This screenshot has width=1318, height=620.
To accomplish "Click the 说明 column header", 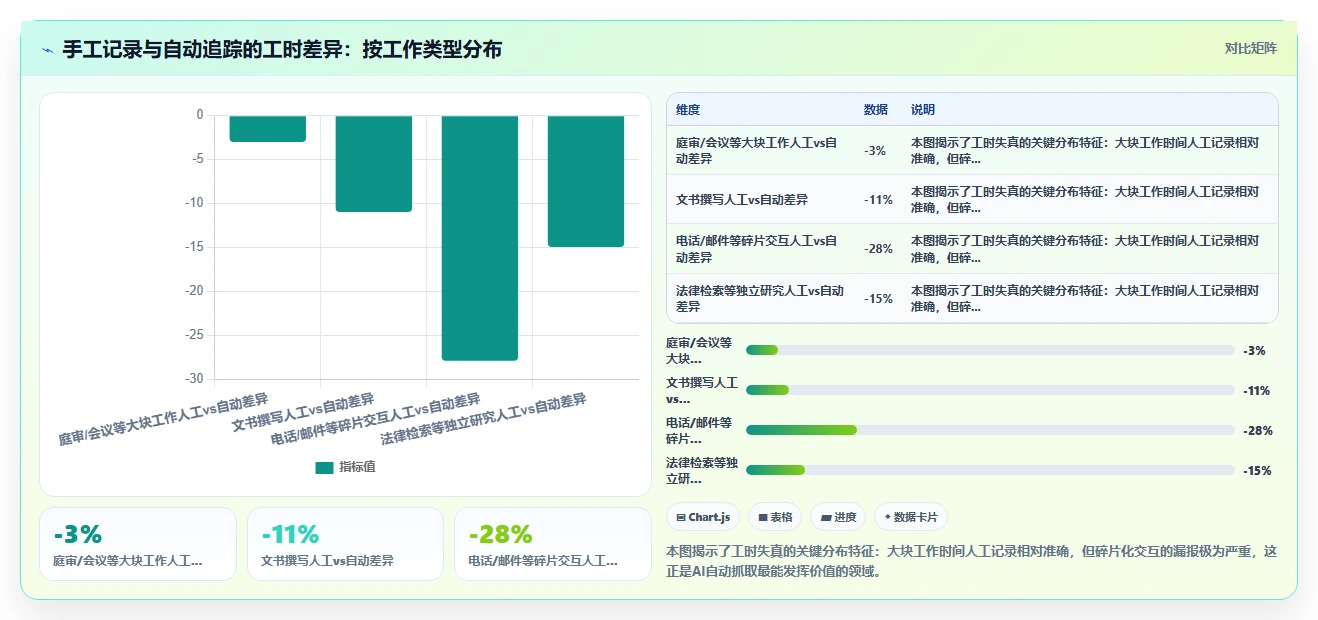I will [x=922, y=109].
